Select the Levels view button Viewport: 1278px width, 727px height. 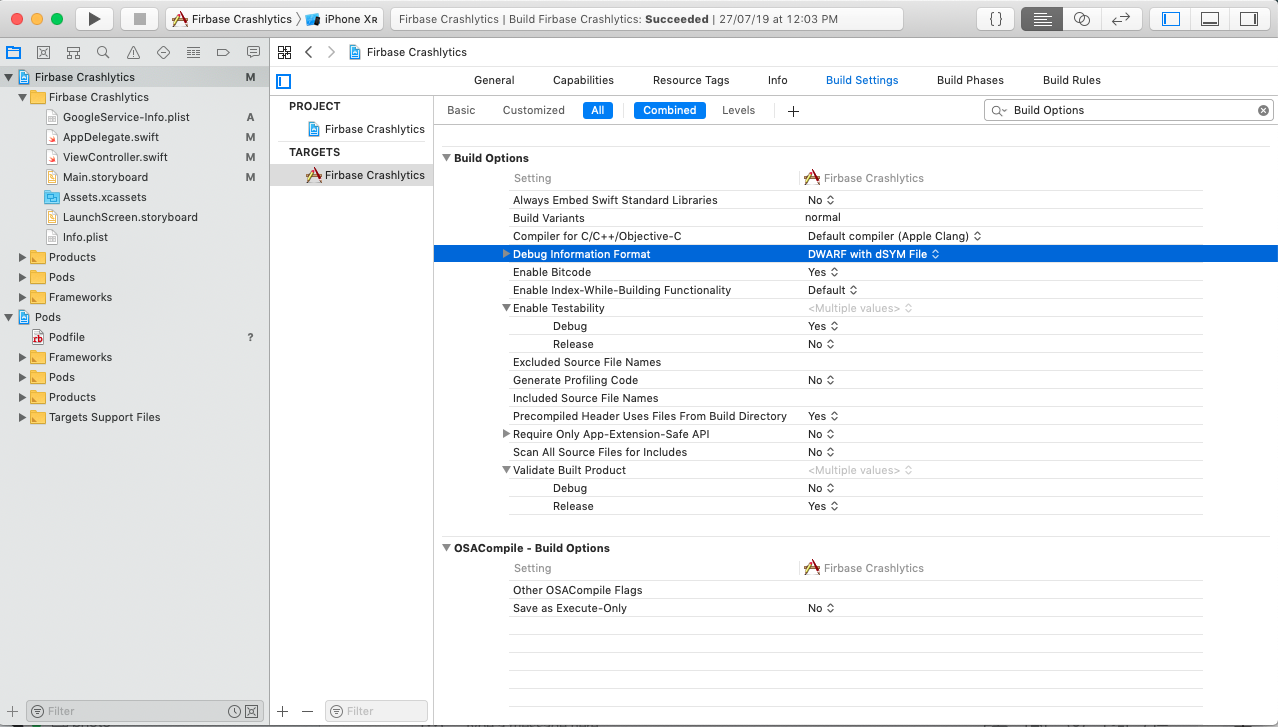tap(738, 110)
